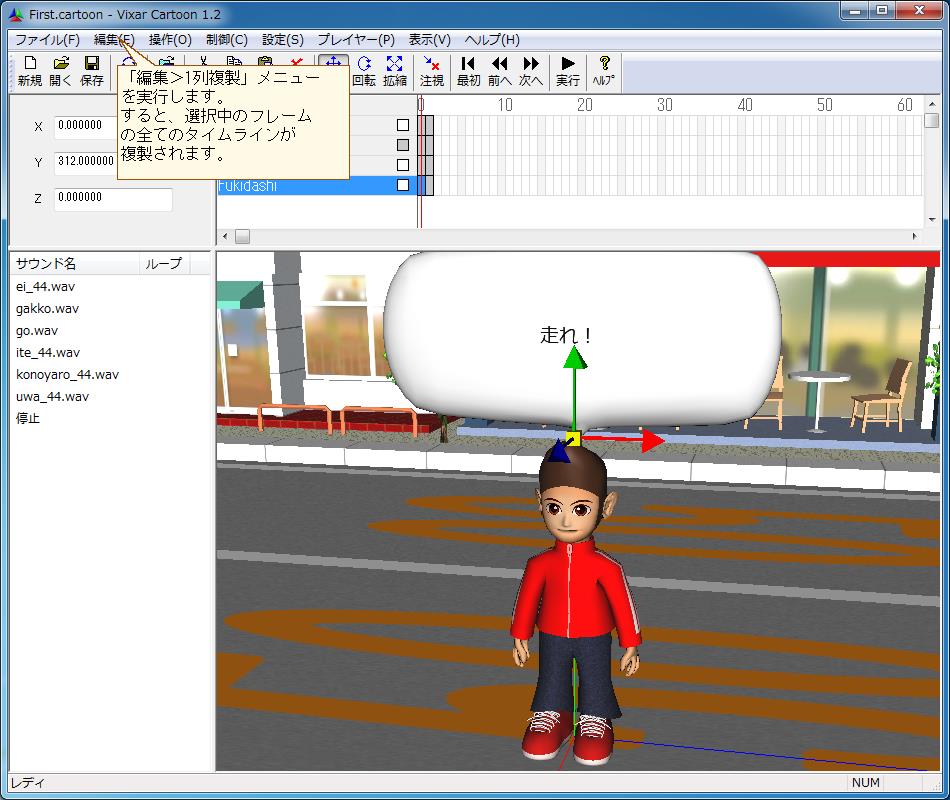The width and height of the screenshot is (950, 800).
Task: Step back with the 前へ button
Action: coord(500,71)
